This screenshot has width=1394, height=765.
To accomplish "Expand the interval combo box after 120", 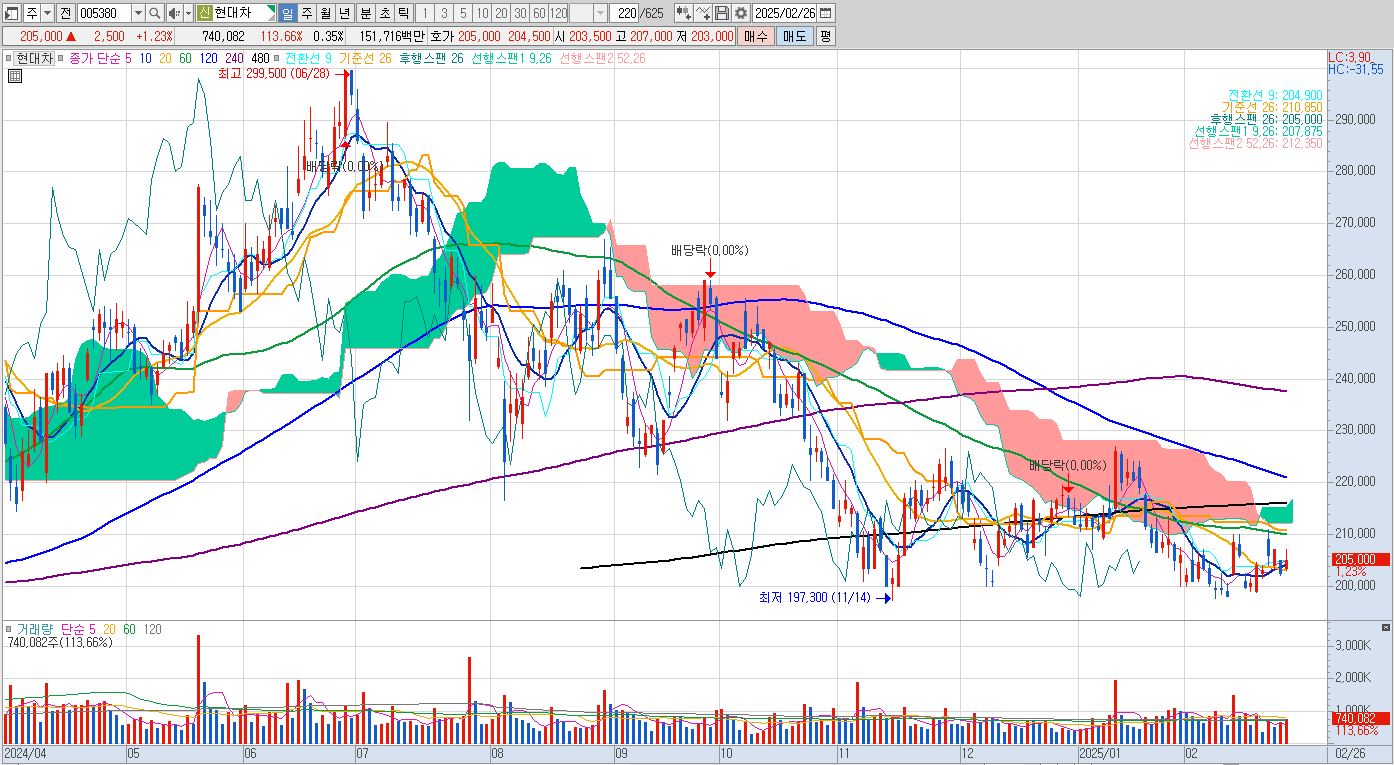I will point(600,13).
